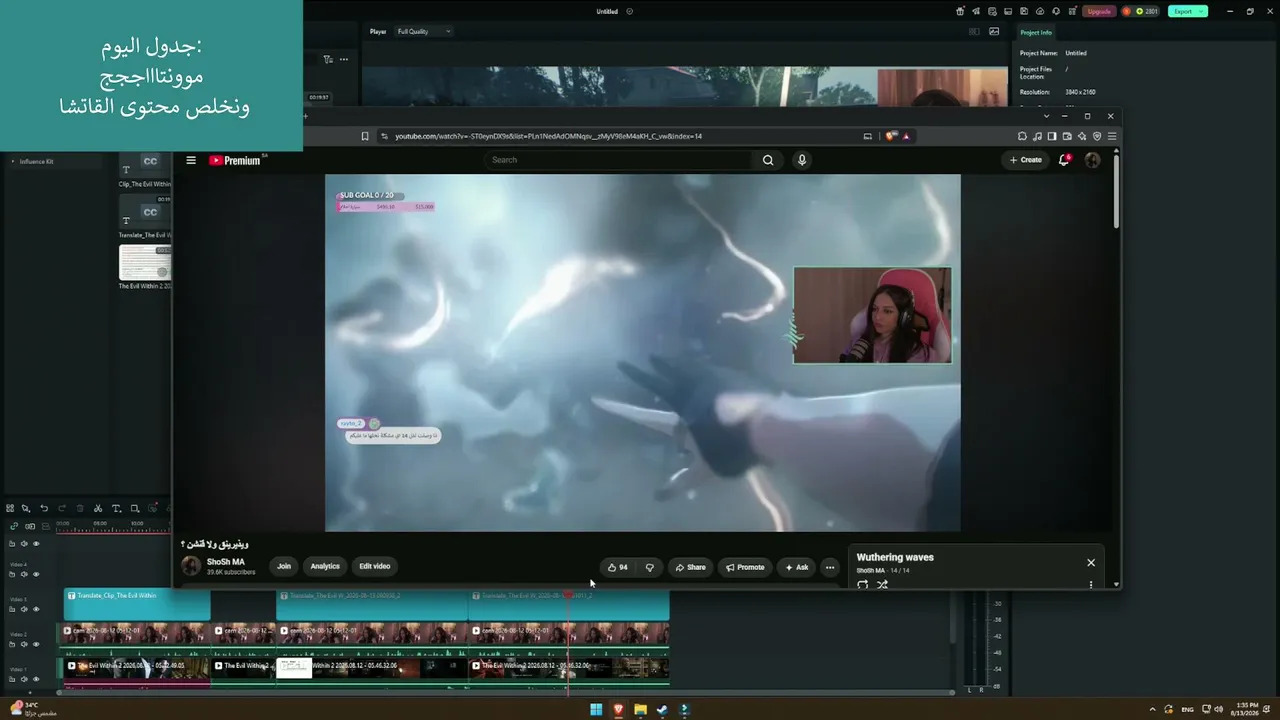Hide the Video 3 track
Viewport: 1280px width, 720px height.
[36, 609]
